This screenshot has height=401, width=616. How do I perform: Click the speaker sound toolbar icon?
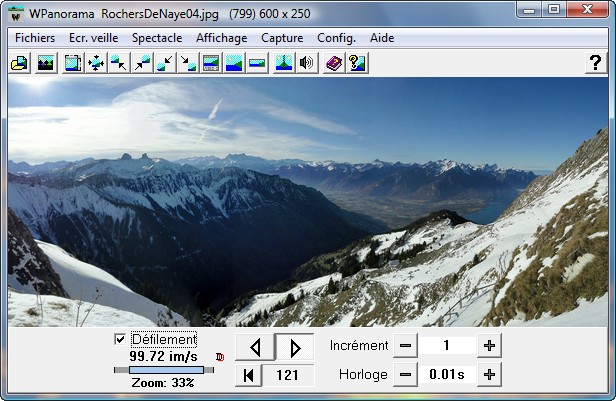tap(307, 63)
